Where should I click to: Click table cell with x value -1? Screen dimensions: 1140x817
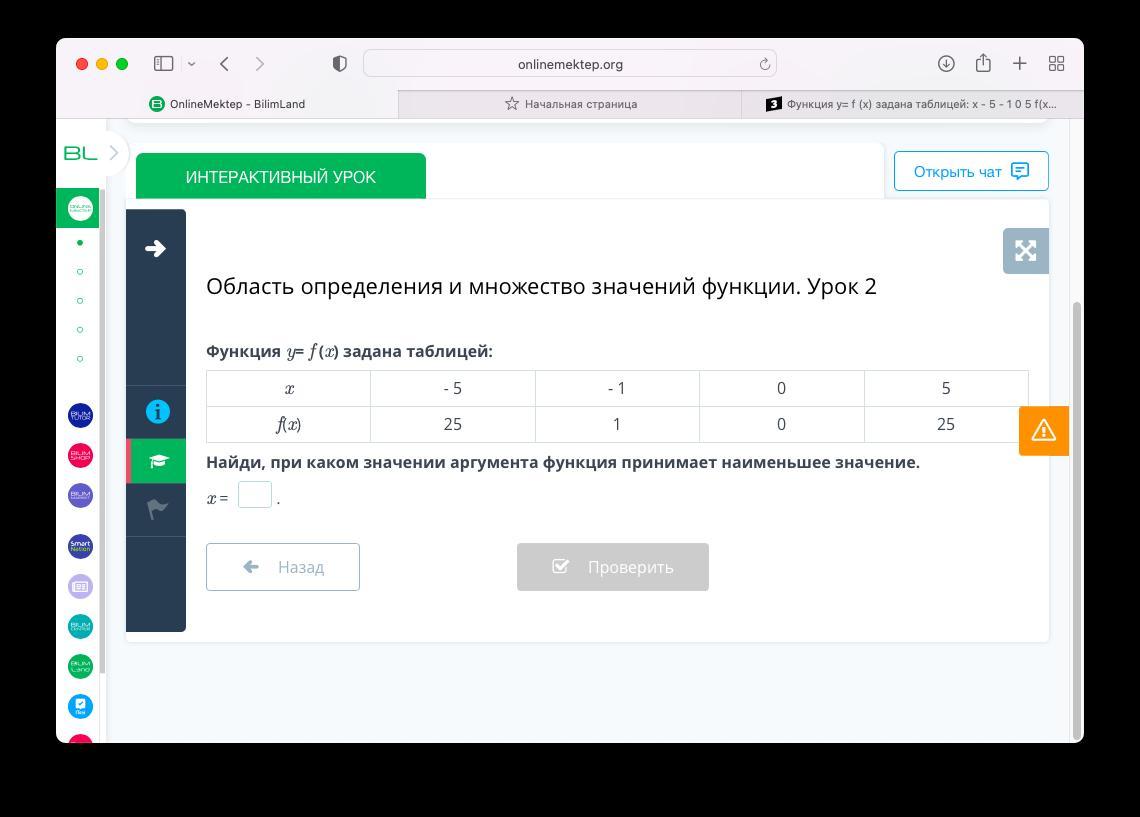tap(617, 388)
